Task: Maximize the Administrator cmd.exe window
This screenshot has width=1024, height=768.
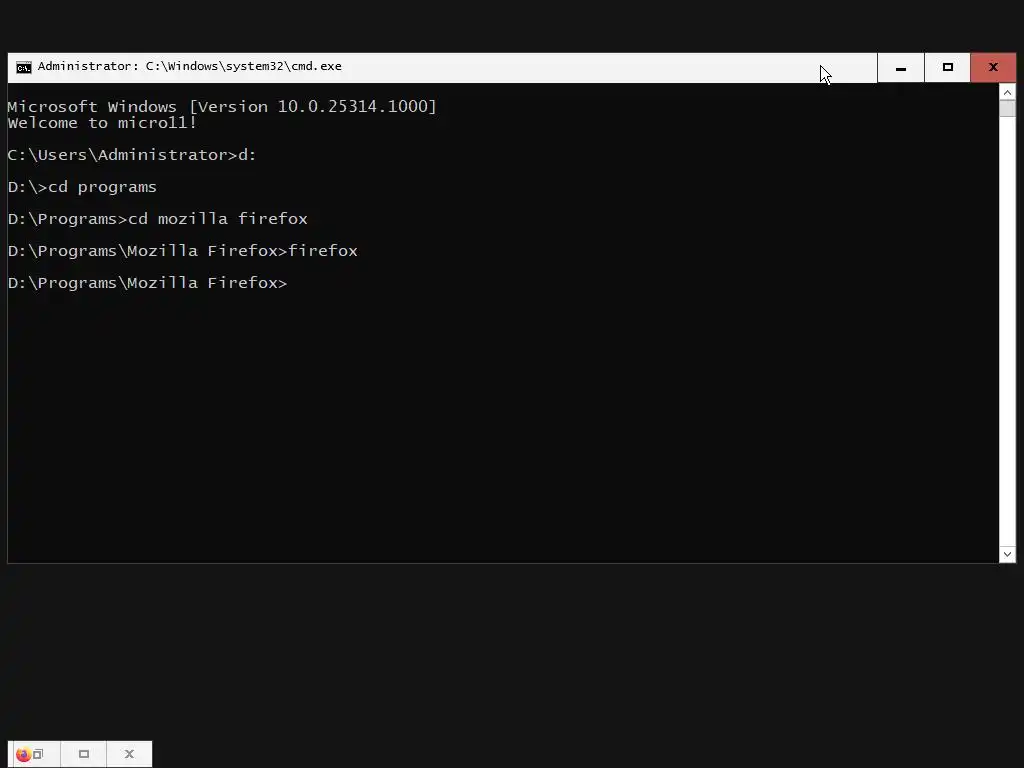Action: pos(948,67)
